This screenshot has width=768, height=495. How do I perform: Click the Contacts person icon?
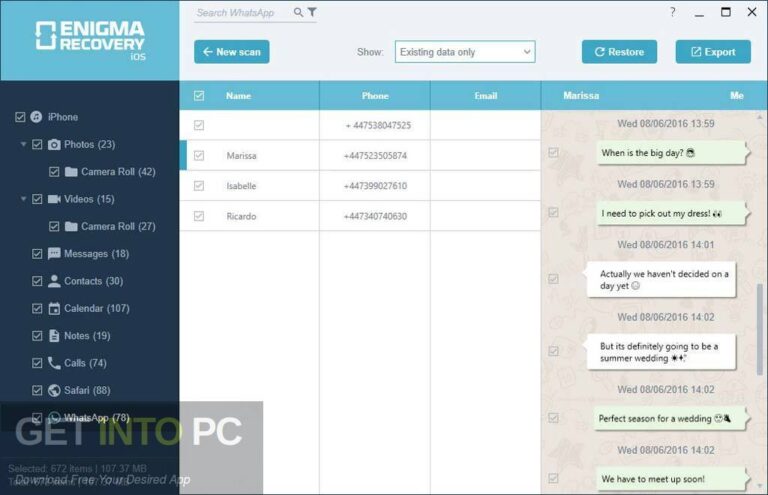pos(54,281)
